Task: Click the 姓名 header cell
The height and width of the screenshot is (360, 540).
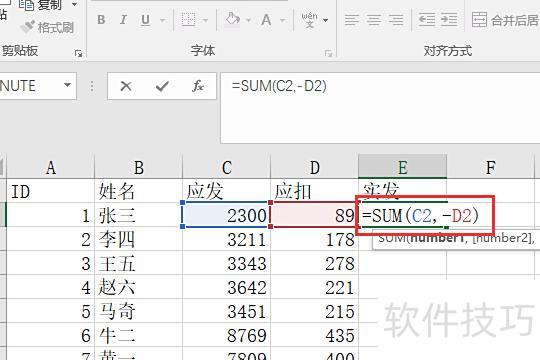Action: point(138,191)
